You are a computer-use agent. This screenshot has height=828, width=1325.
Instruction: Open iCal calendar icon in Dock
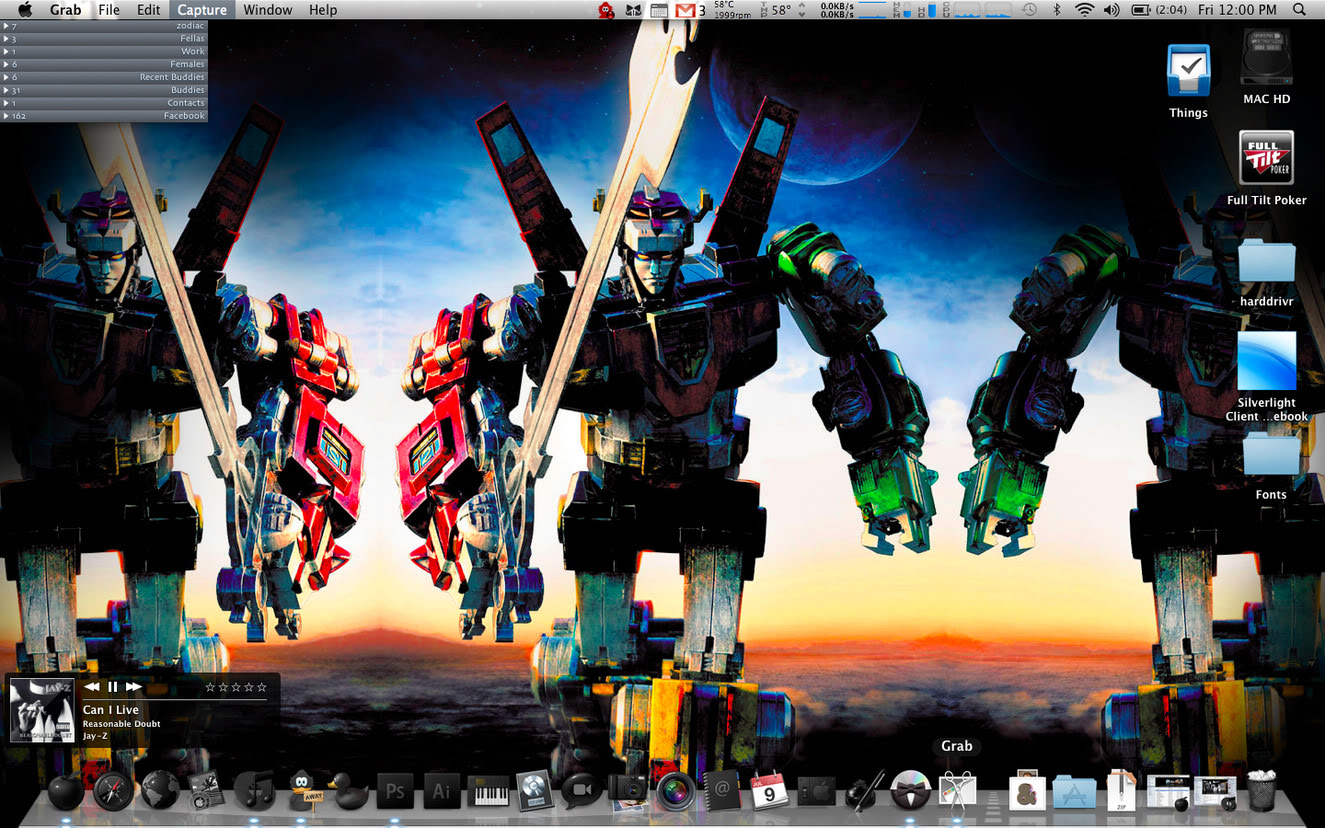coord(769,791)
